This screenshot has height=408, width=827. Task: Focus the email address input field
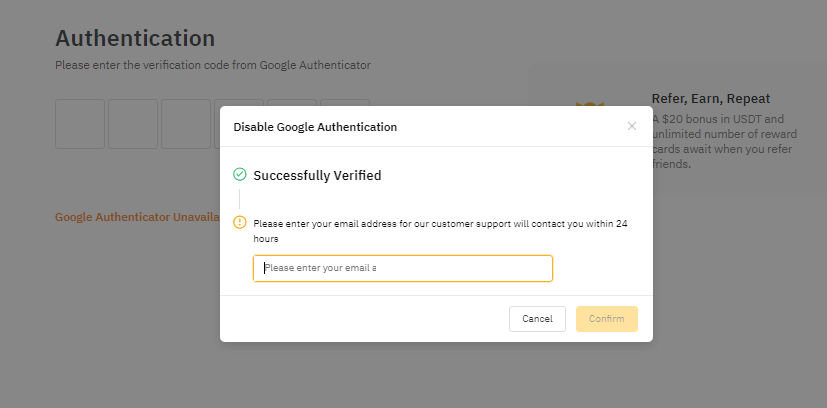[x=402, y=268]
